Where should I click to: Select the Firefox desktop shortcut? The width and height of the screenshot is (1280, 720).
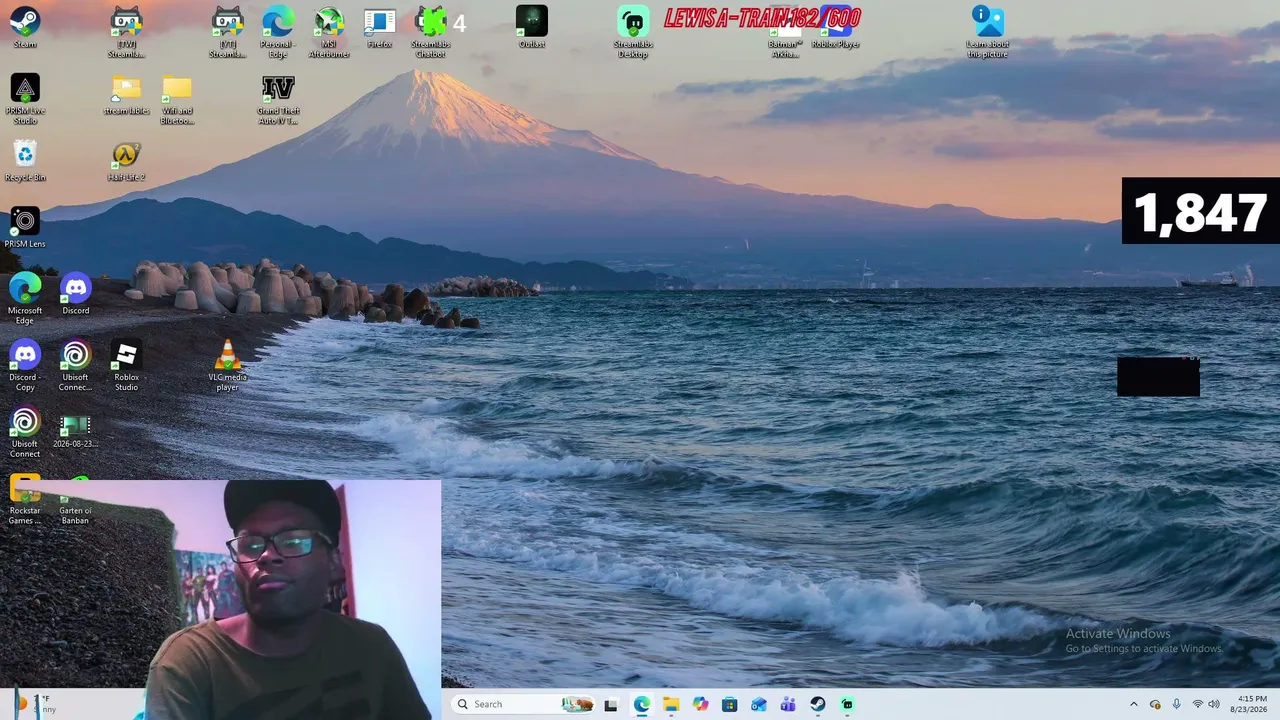pyautogui.click(x=379, y=27)
